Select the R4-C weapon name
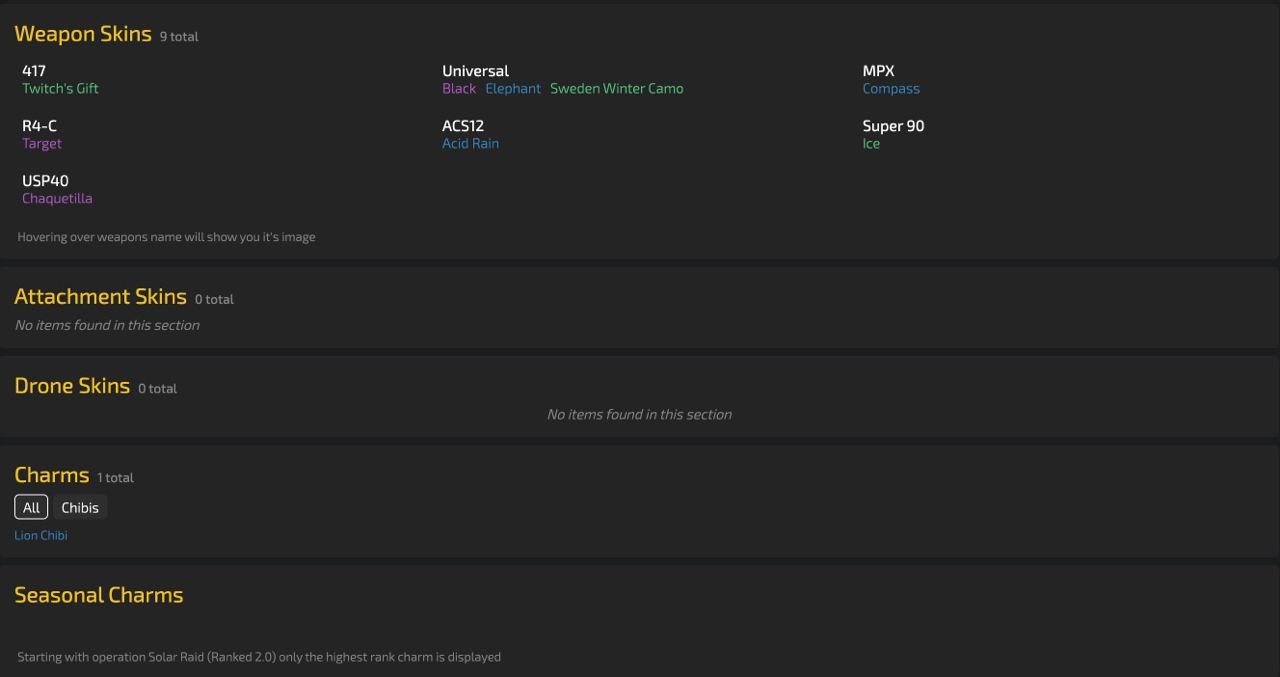 click(39, 126)
